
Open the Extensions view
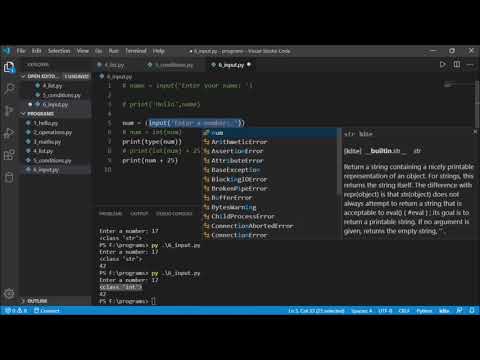tap(9, 155)
